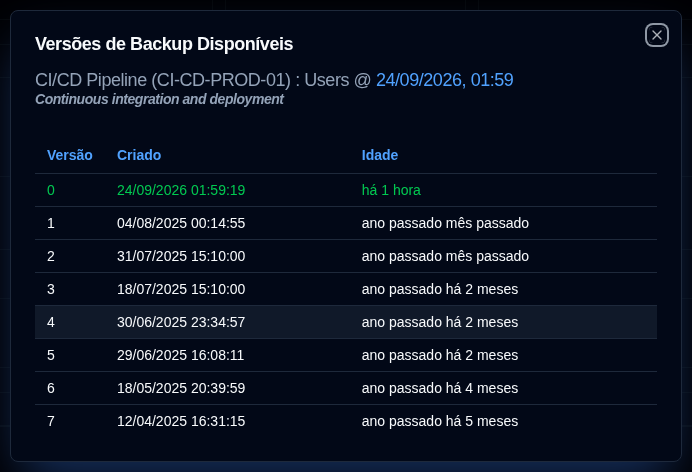Close the backup versions dialog
The height and width of the screenshot is (472, 692).
pos(657,35)
